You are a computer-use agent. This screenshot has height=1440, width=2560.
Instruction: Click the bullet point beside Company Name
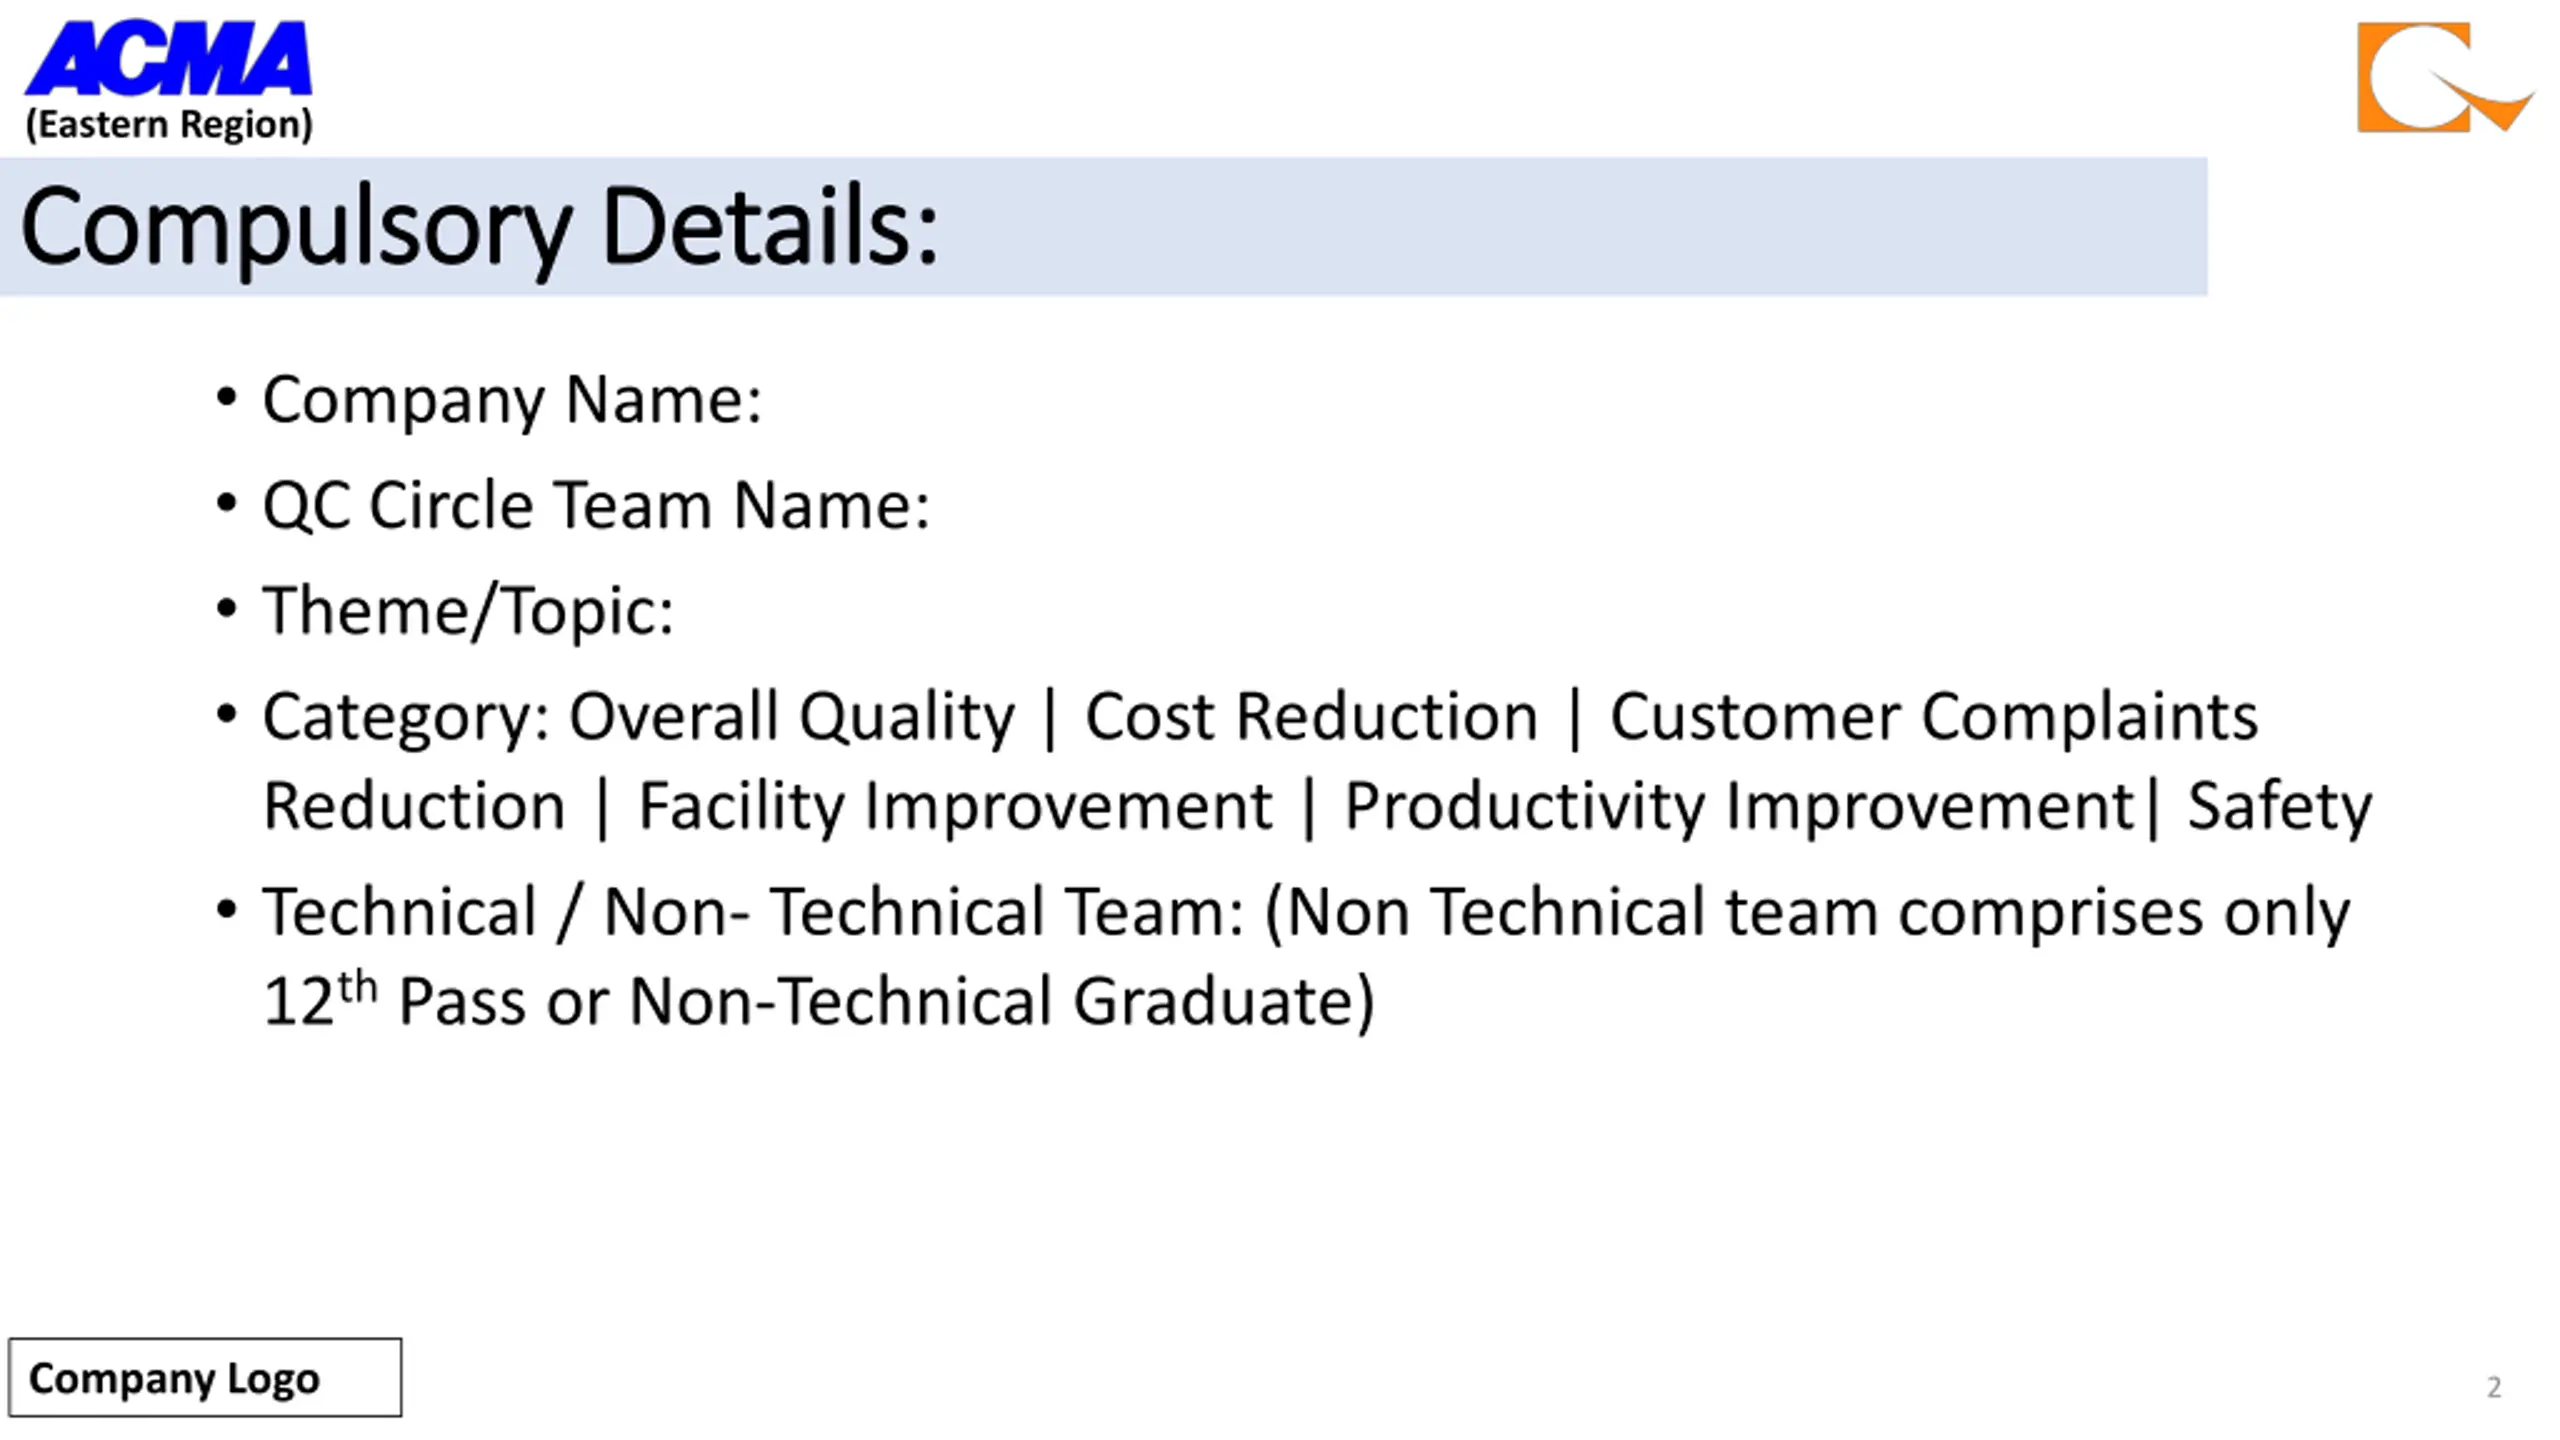[227, 398]
